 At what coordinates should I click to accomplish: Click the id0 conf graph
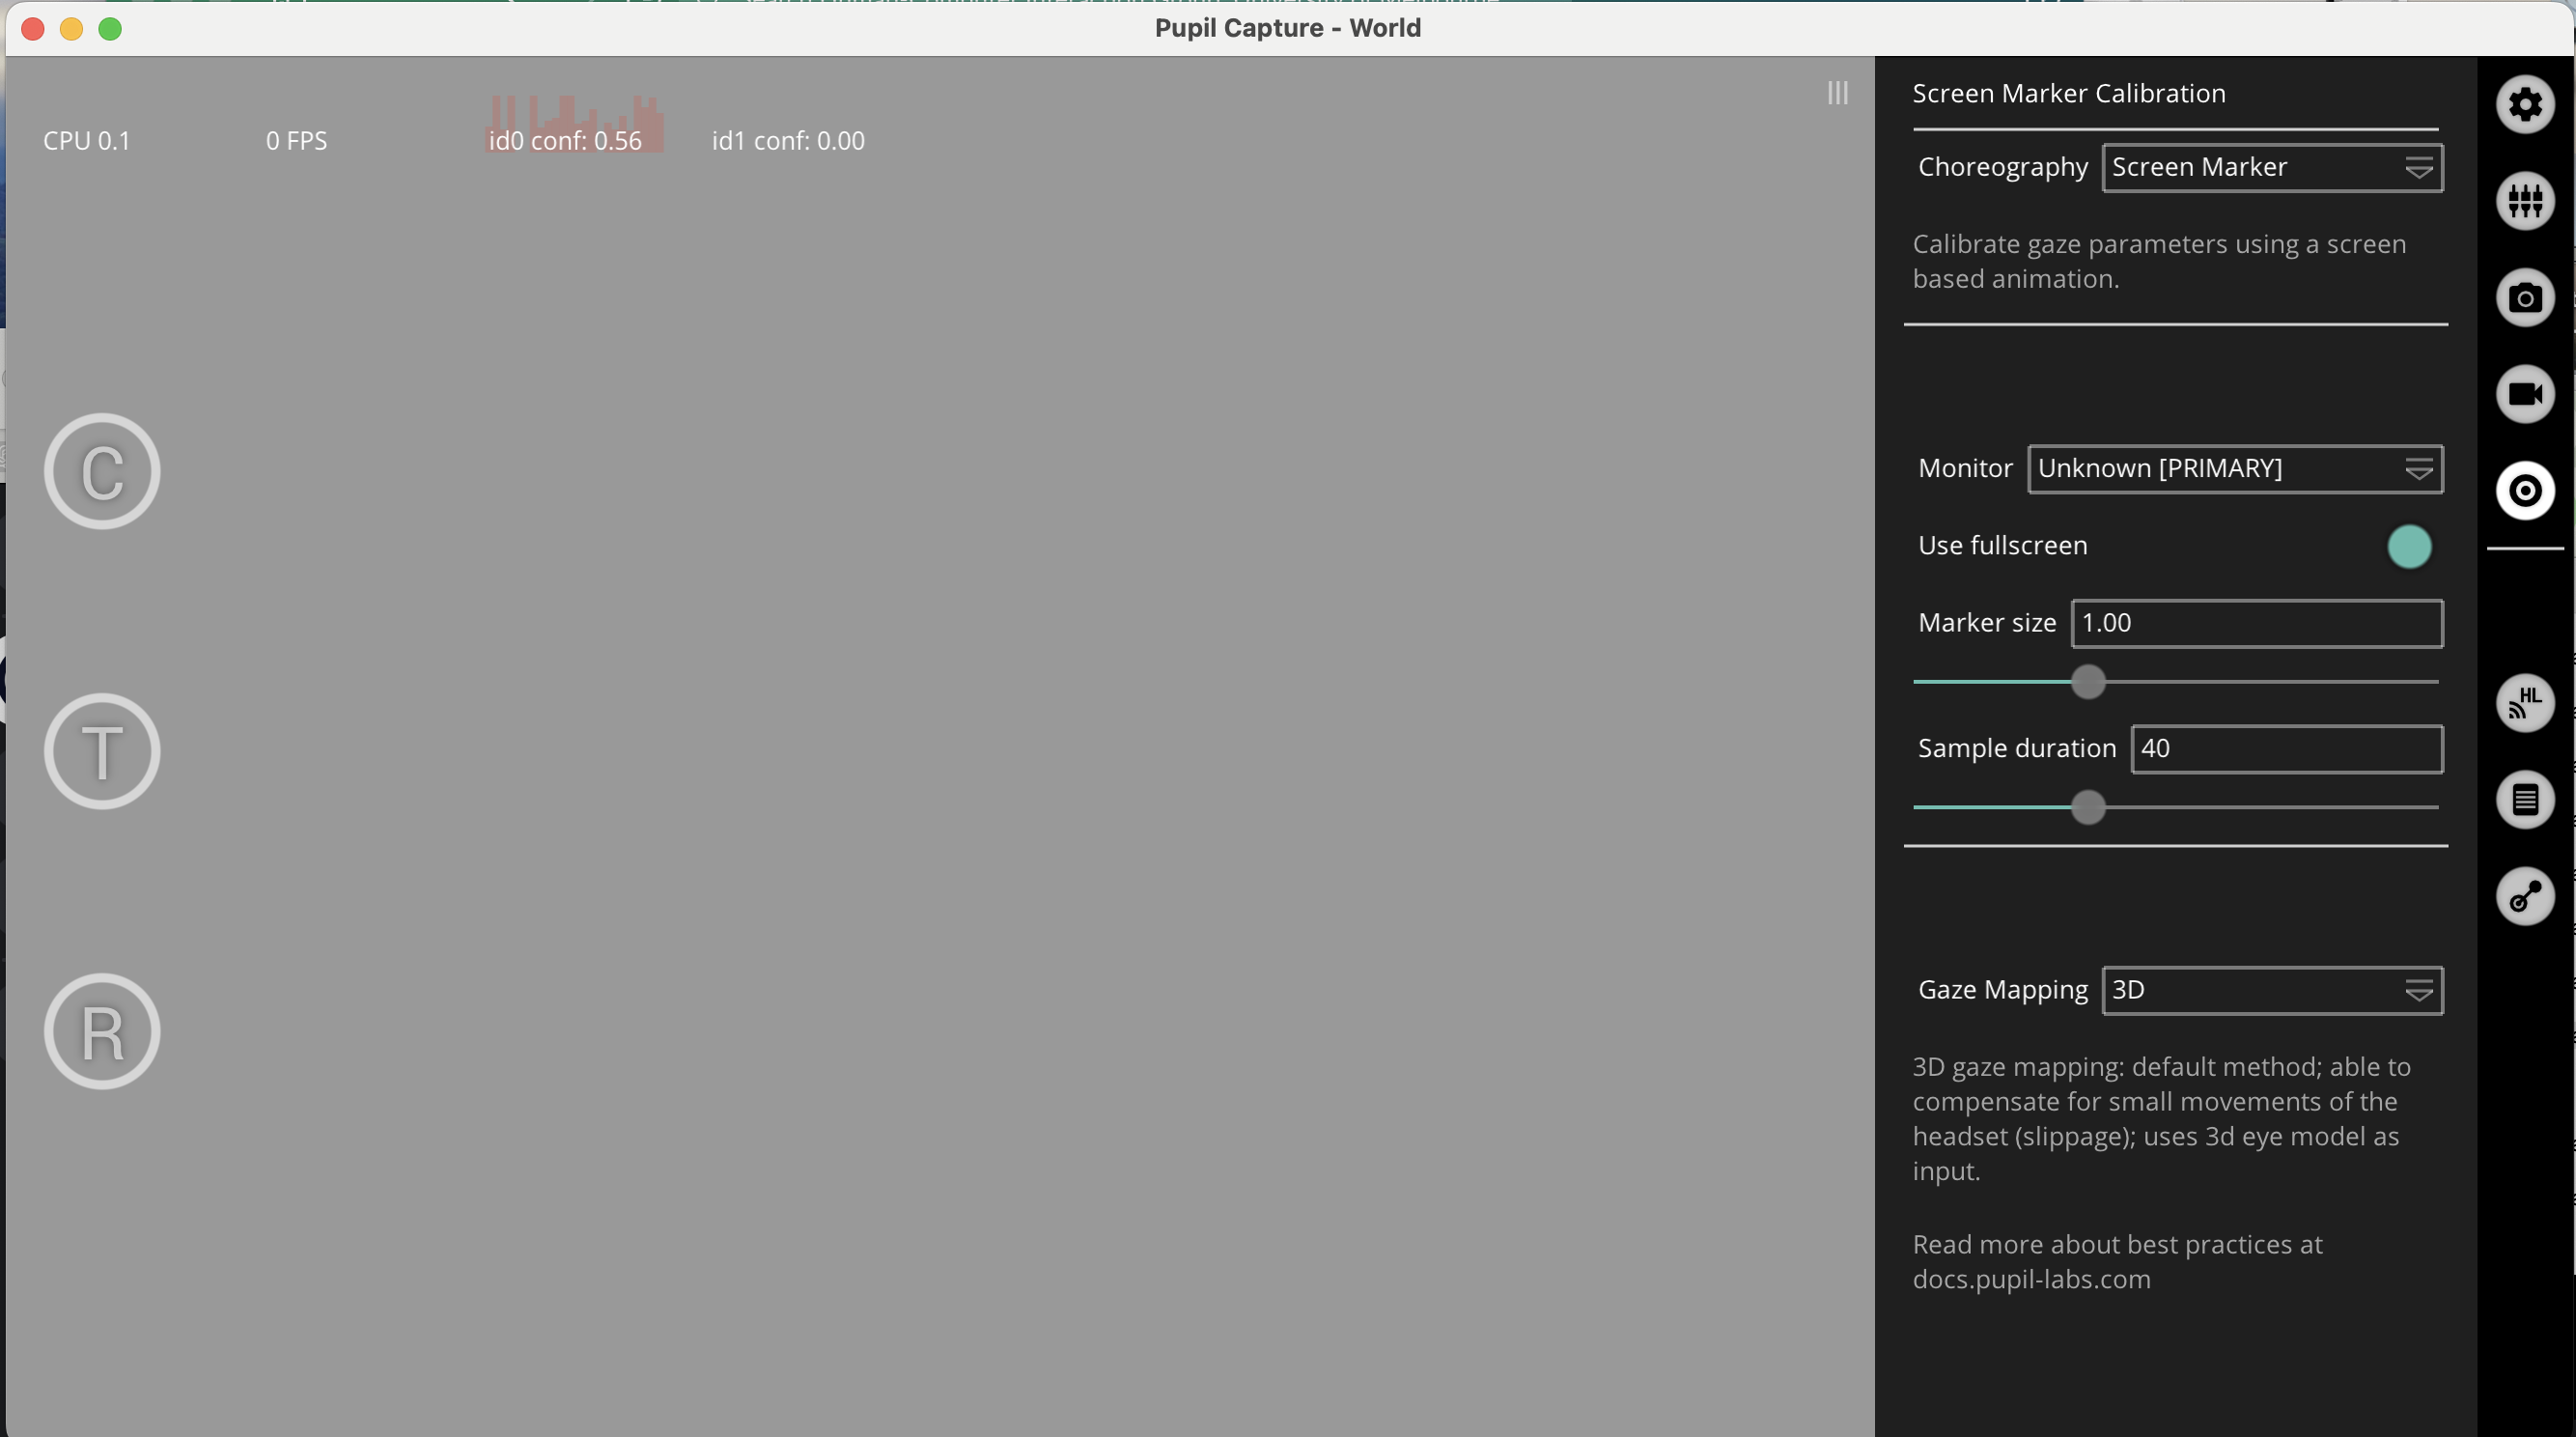574,125
